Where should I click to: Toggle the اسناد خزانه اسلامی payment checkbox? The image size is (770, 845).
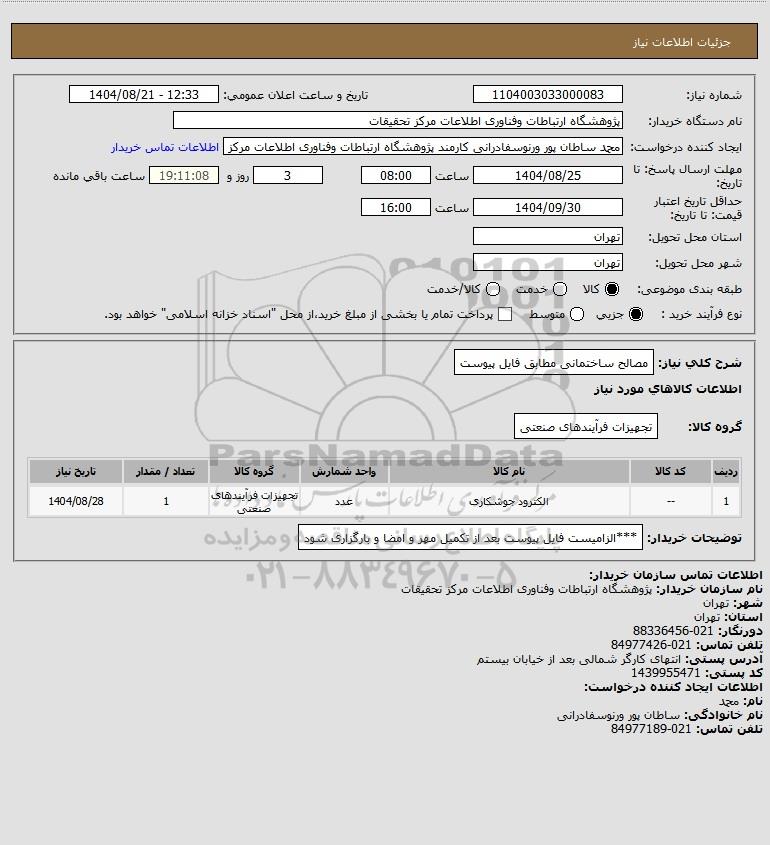click(x=505, y=314)
